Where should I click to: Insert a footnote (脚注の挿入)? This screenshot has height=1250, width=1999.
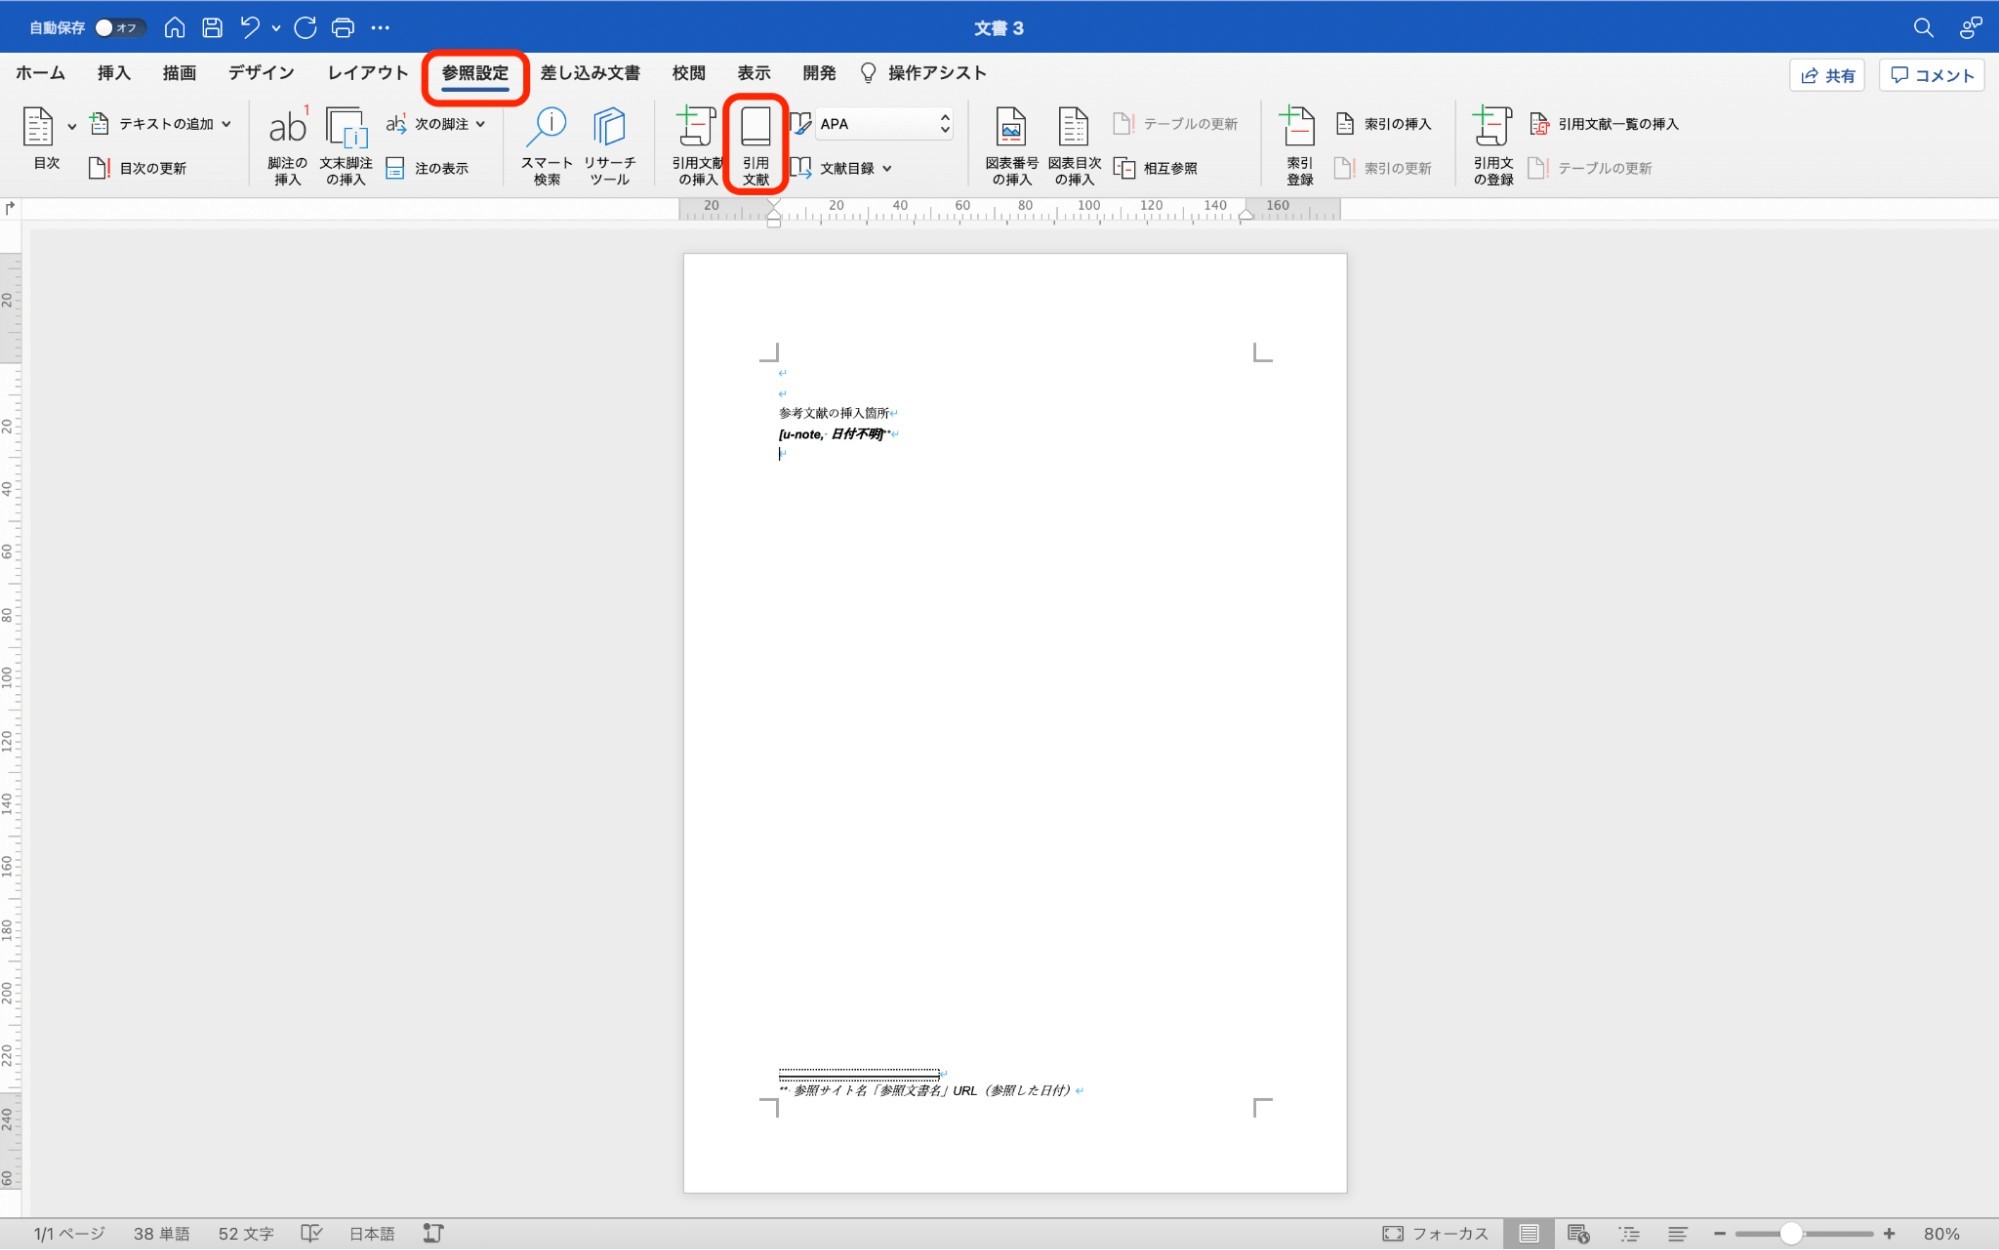point(287,145)
